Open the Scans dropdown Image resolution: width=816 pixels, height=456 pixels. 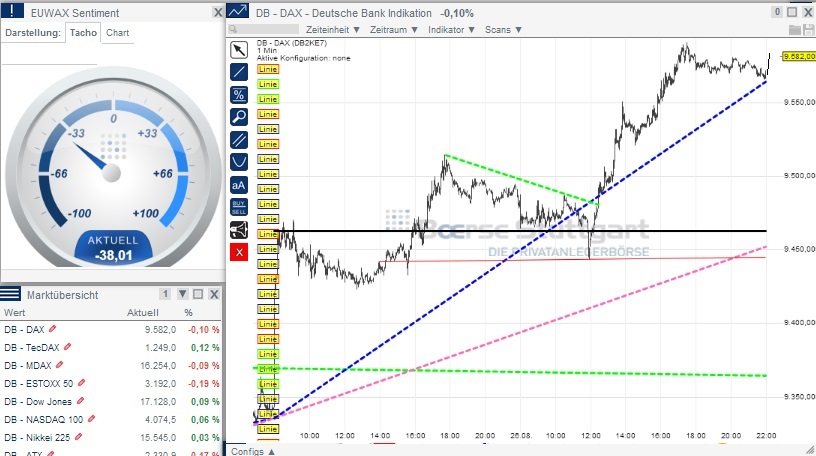(503, 30)
